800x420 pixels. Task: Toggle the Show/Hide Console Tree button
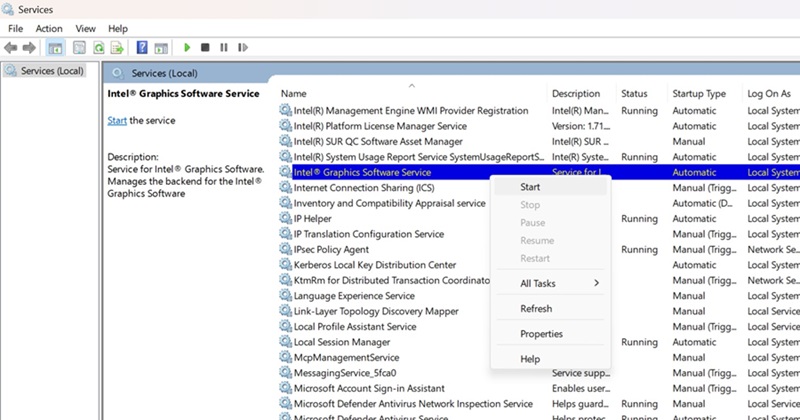tap(54, 47)
